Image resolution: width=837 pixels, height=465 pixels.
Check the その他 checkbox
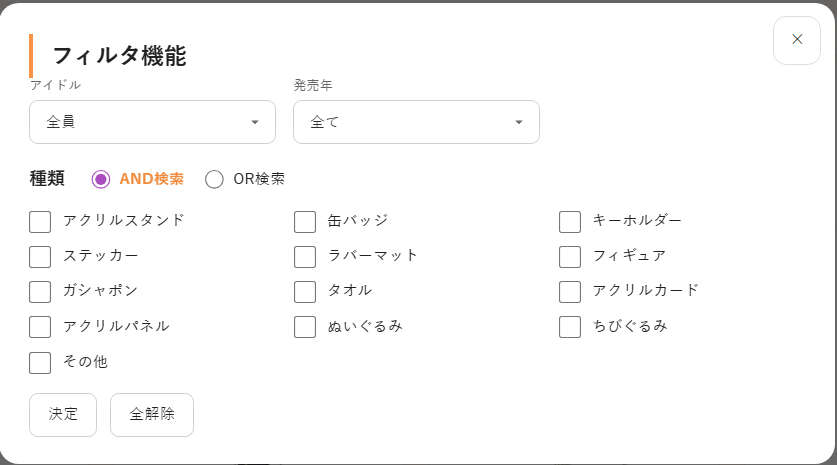40,362
